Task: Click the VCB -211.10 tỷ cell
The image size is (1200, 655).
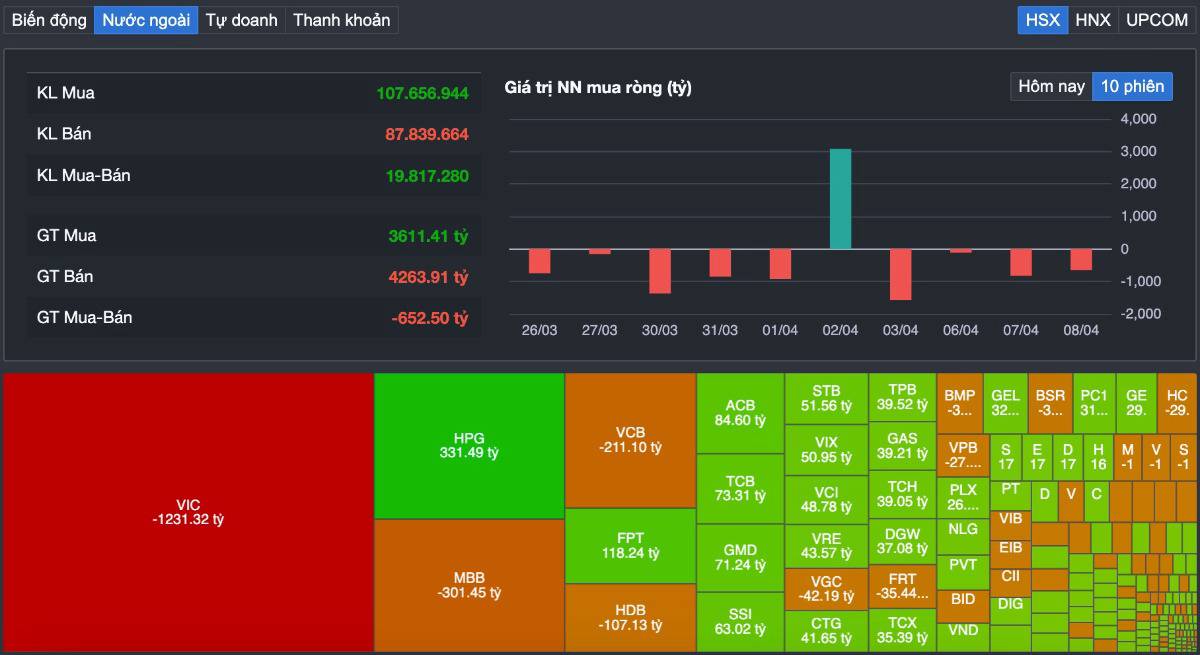Action: tap(630, 440)
